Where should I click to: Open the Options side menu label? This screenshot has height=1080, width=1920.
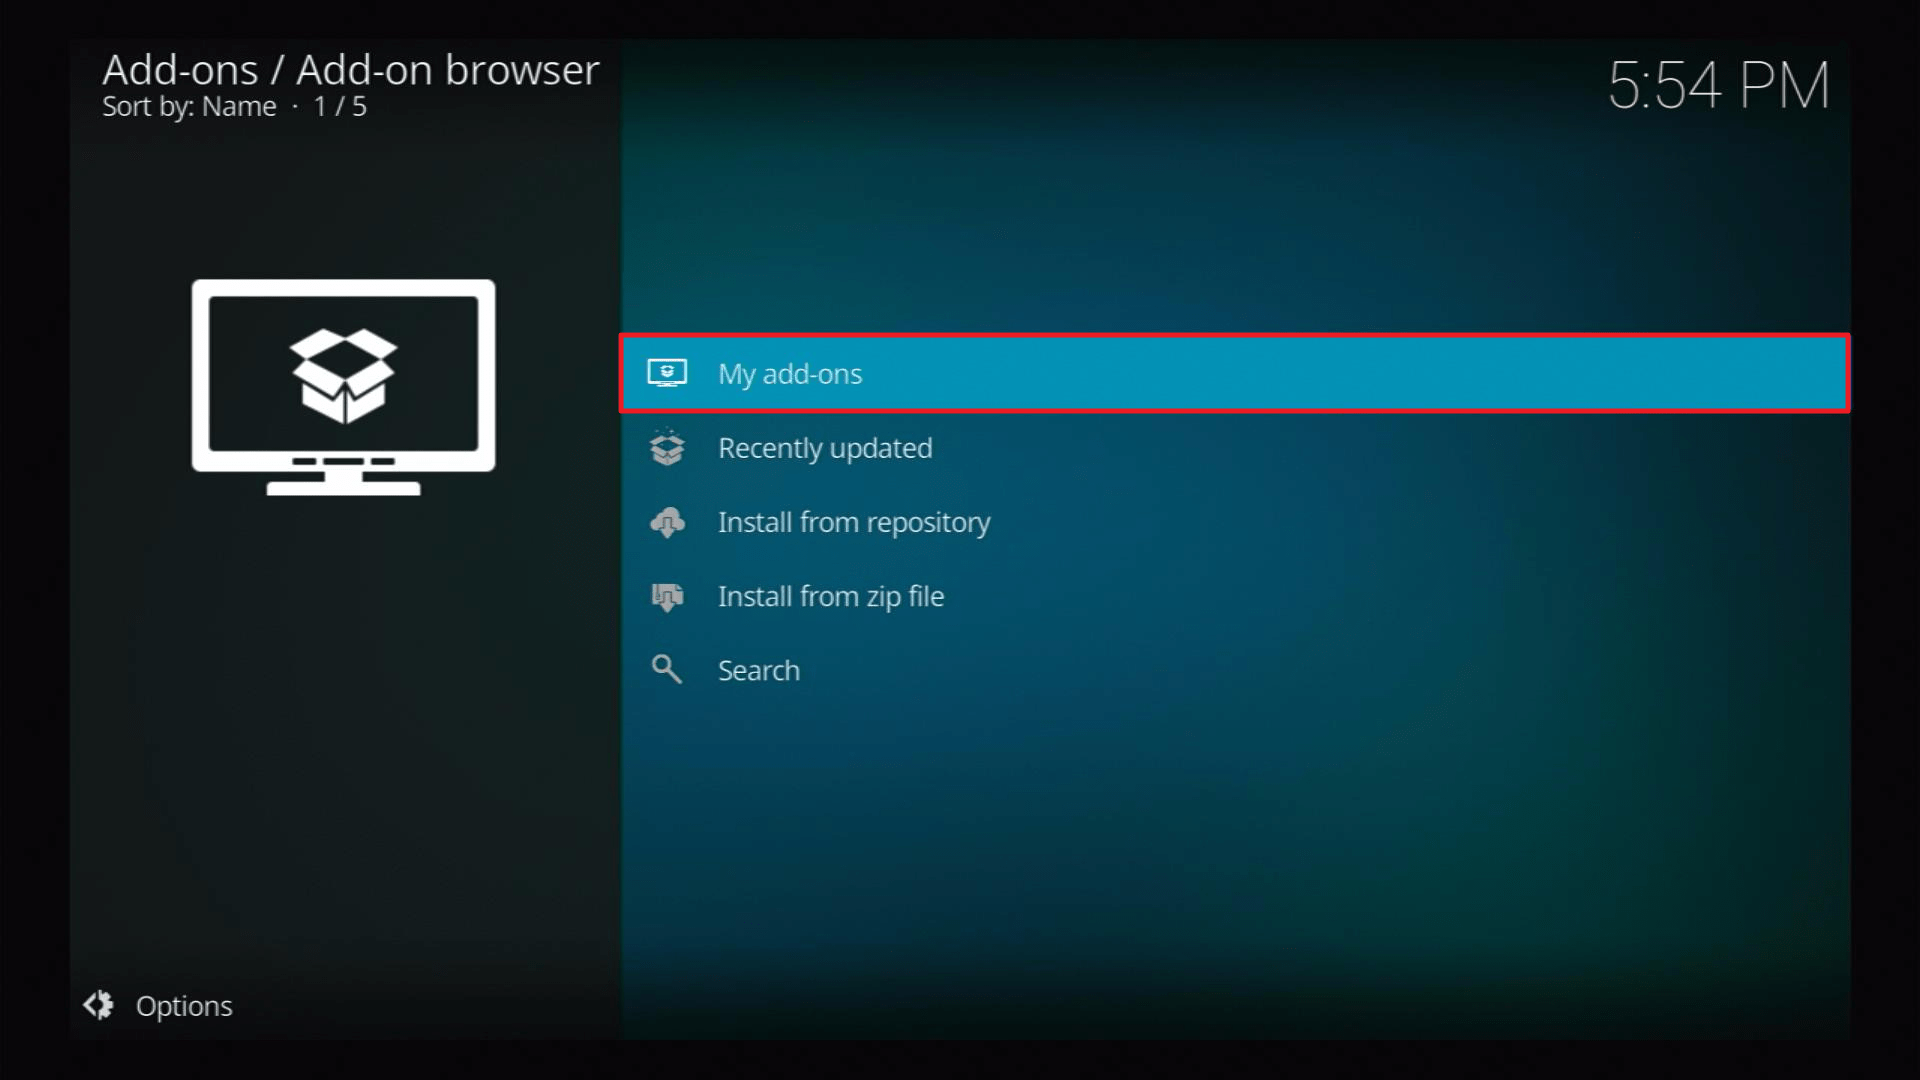click(x=184, y=1006)
